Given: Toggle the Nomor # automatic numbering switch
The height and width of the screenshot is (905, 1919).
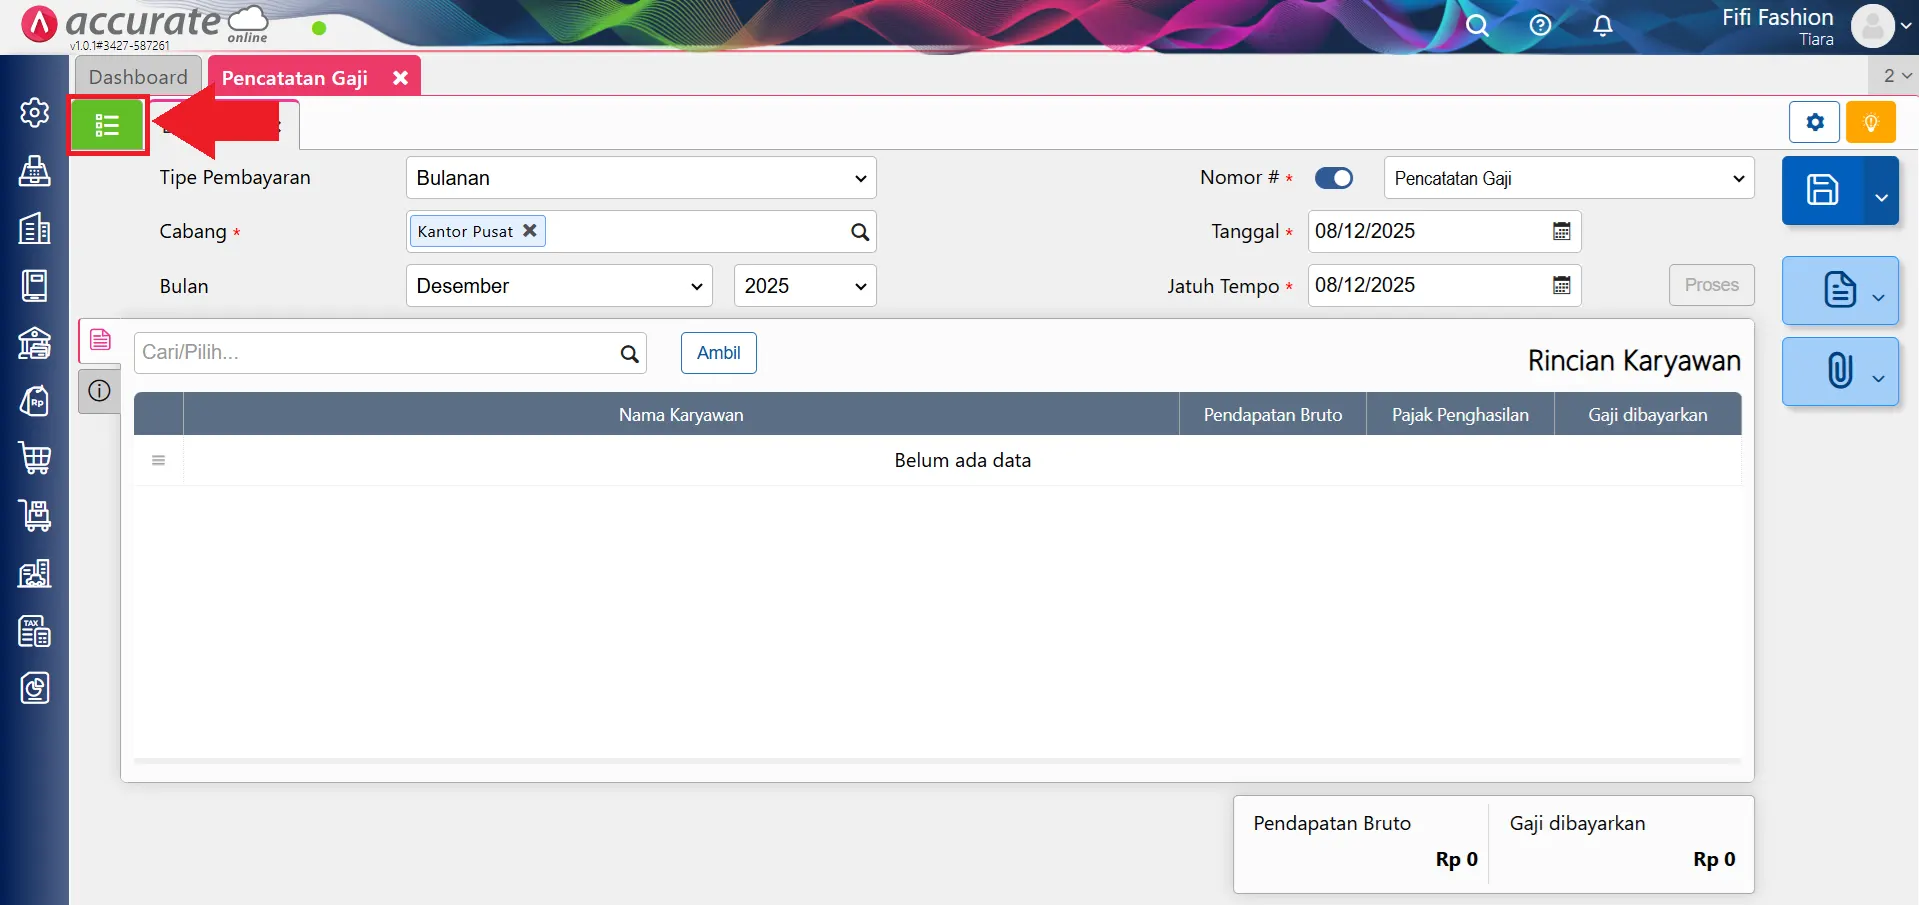Looking at the screenshot, I should (1333, 178).
